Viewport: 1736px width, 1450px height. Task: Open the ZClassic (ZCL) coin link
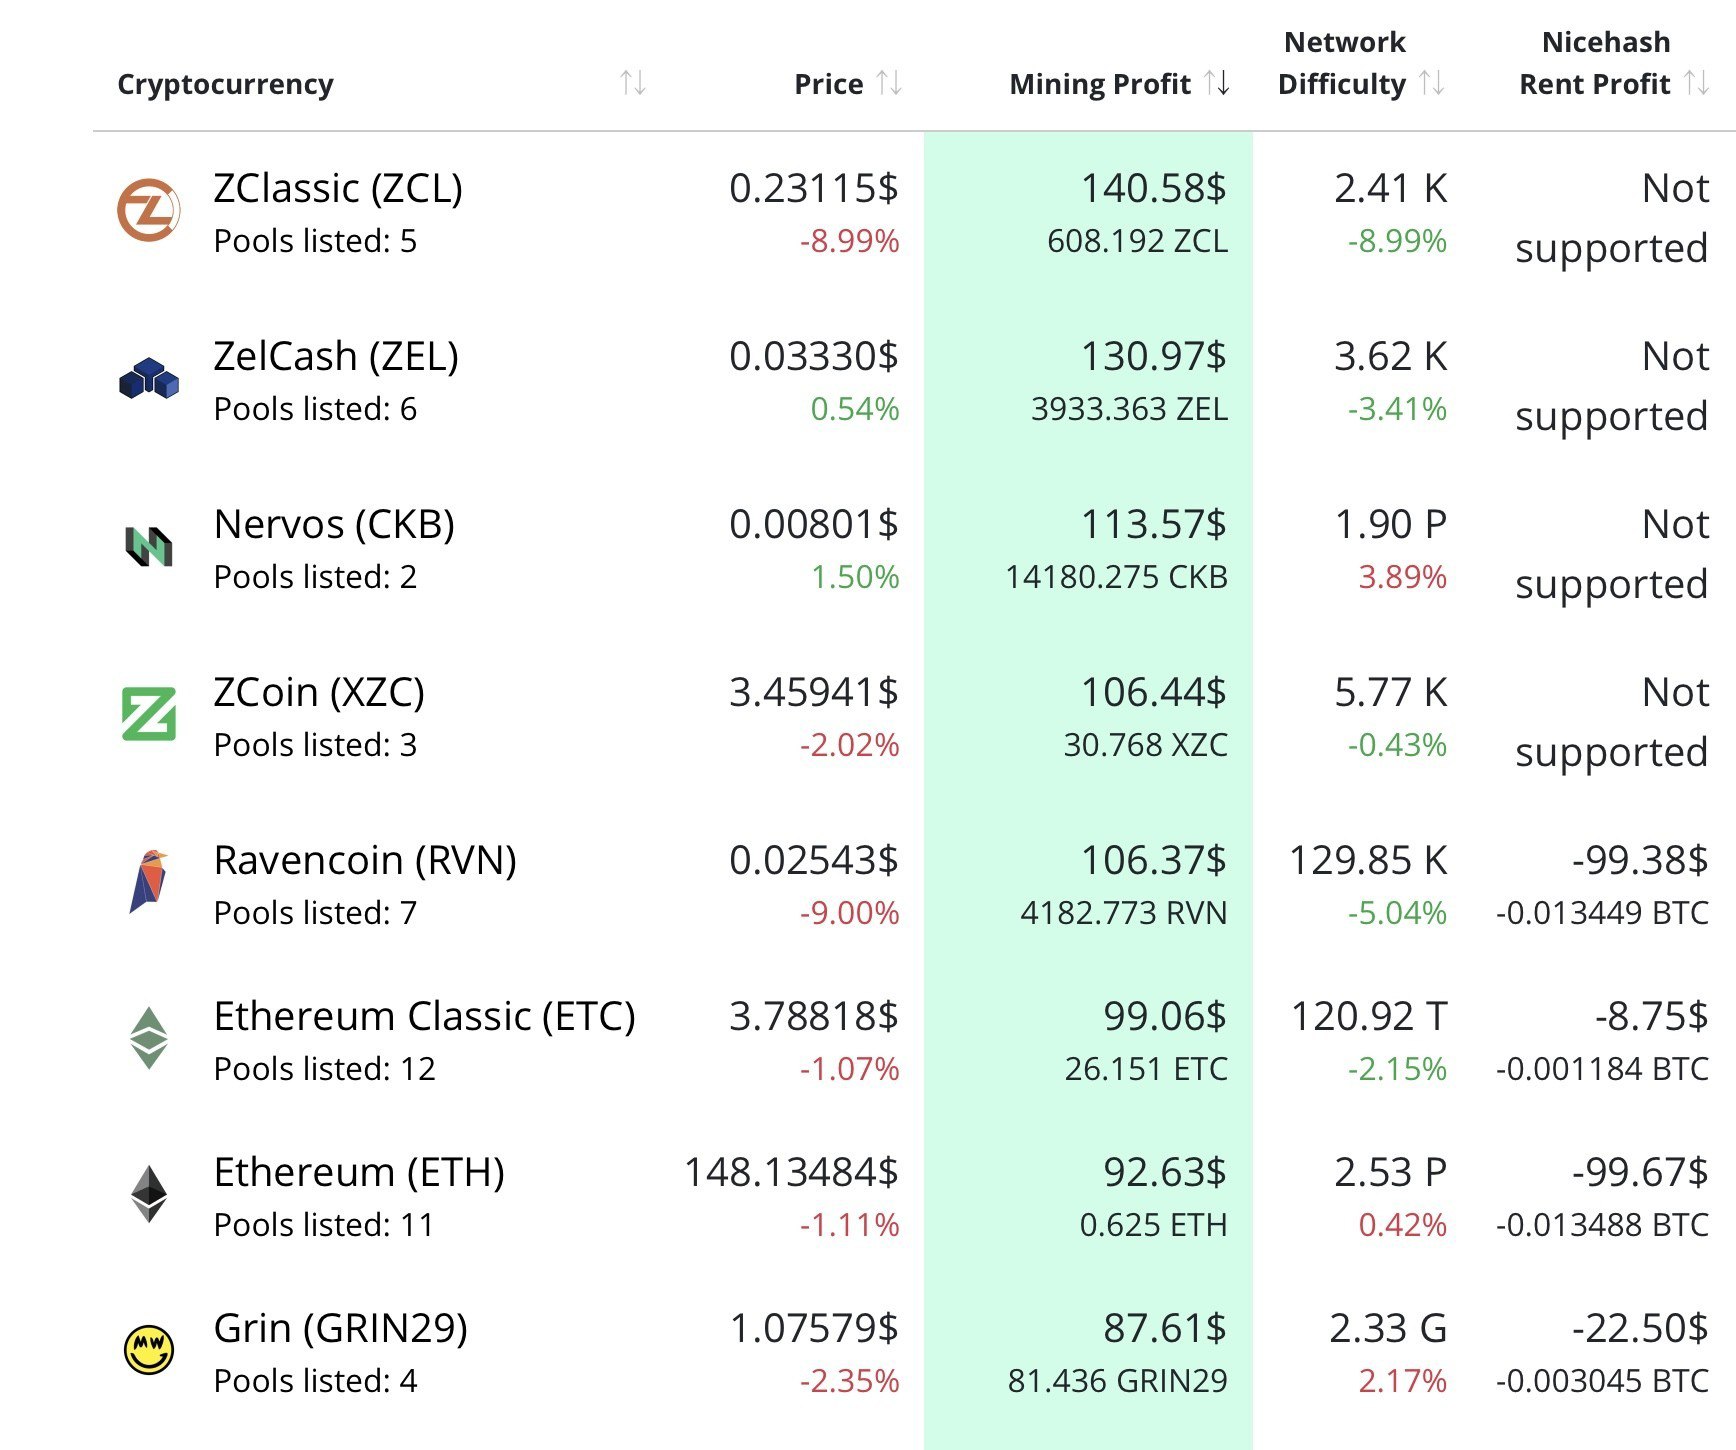(x=338, y=188)
